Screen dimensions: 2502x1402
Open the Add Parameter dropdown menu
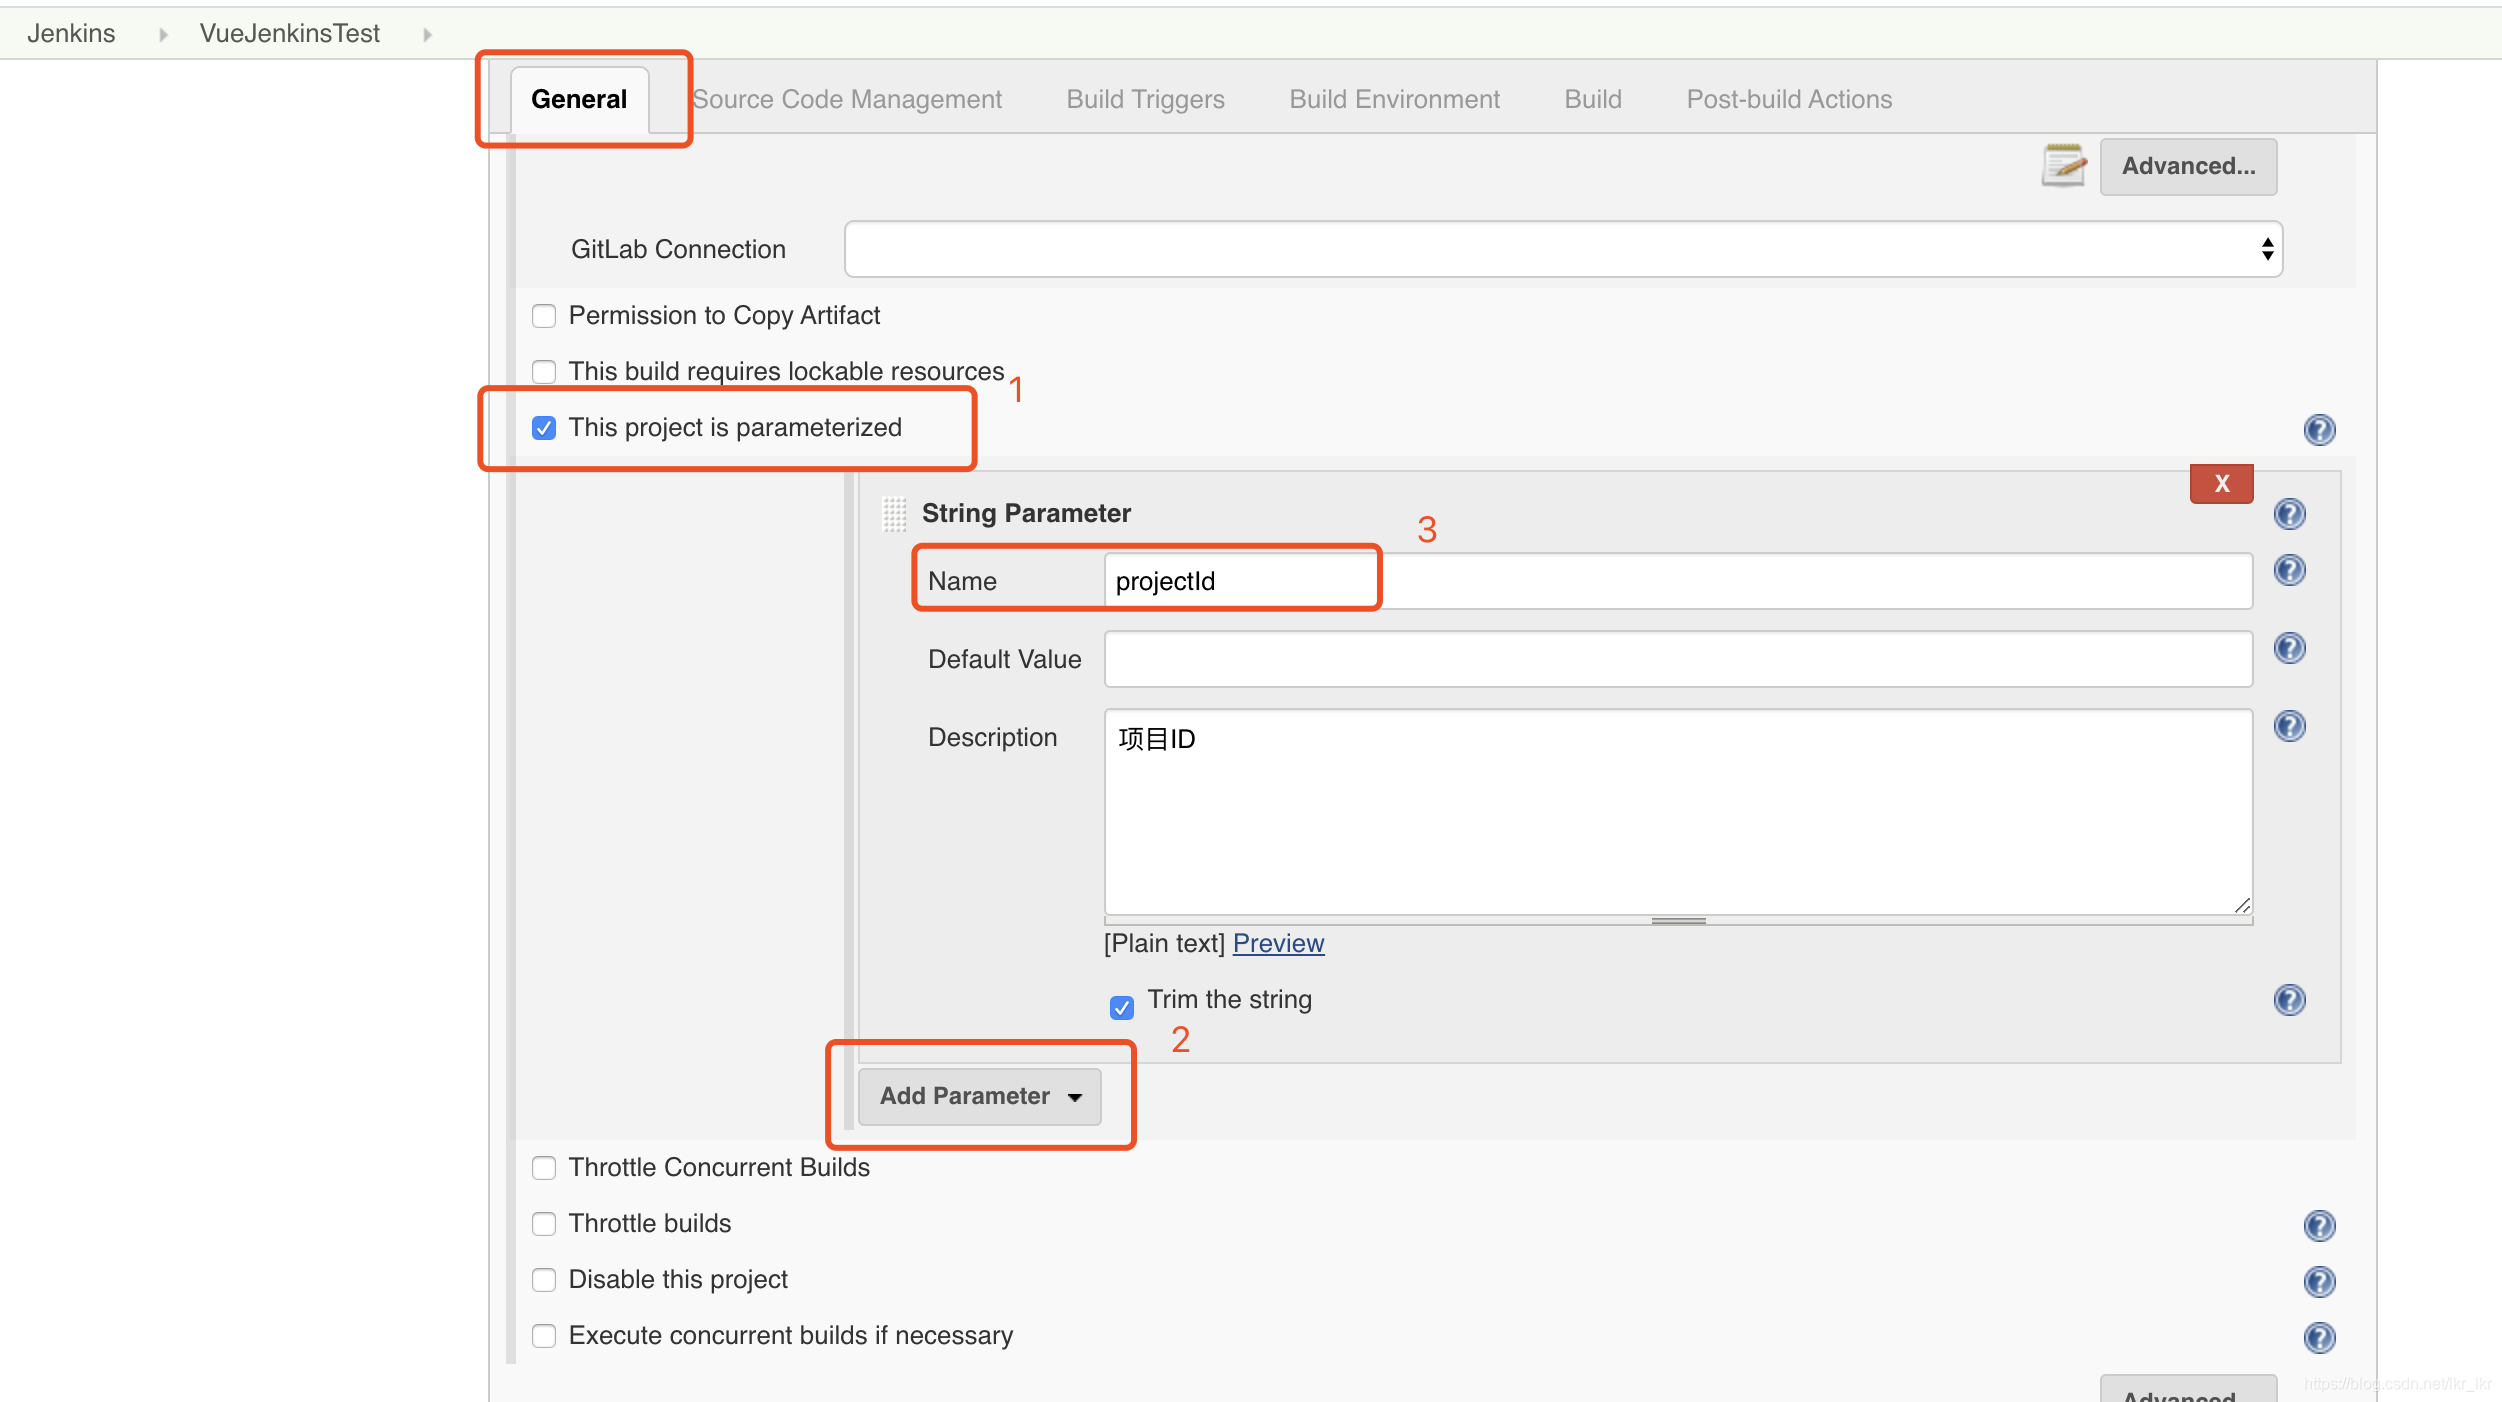point(979,1096)
